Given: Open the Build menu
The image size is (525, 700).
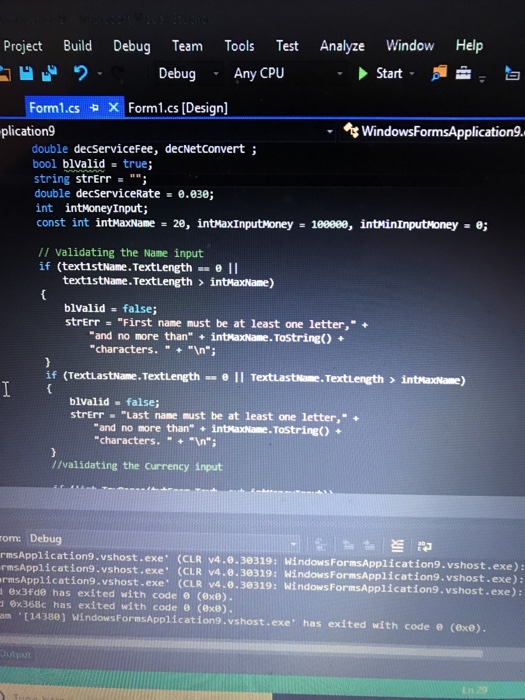Looking at the screenshot, I should tap(78, 46).
